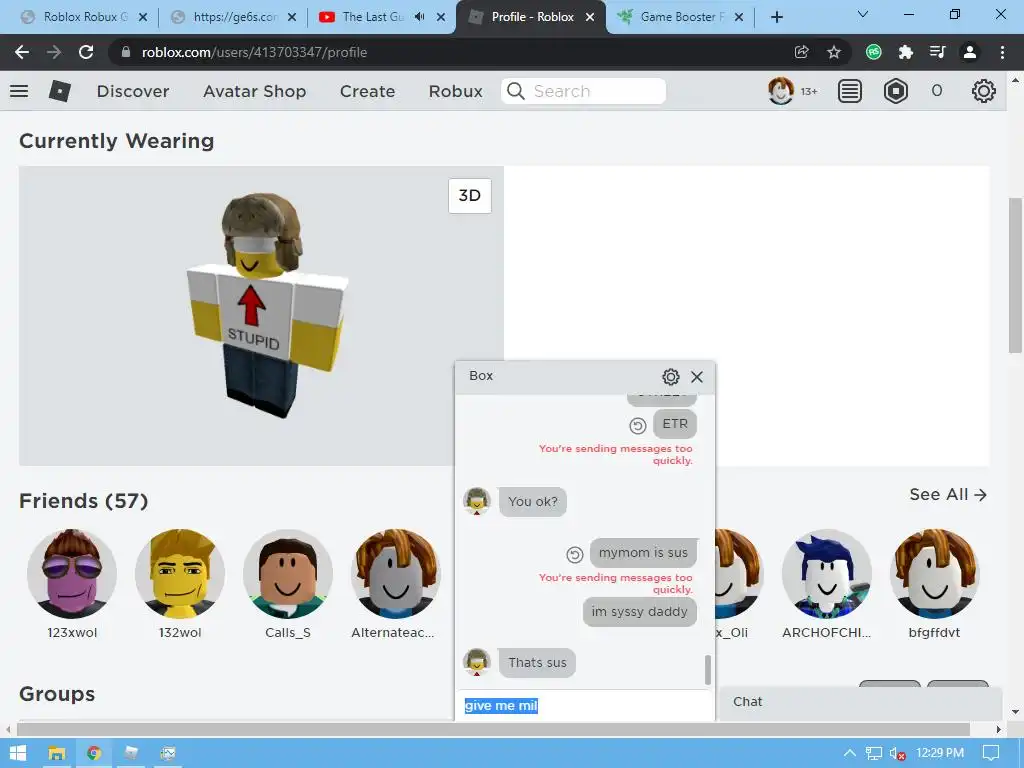1024x768 pixels.
Task: View site security lock info
Action: click(126, 52)
